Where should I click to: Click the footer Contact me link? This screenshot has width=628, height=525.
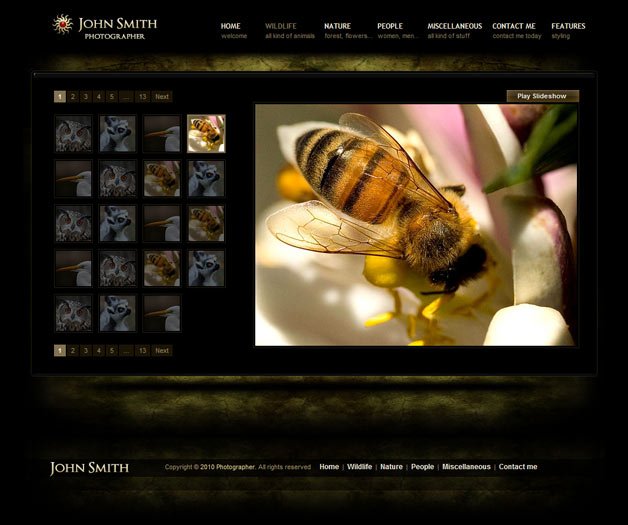tap(518, 467)
